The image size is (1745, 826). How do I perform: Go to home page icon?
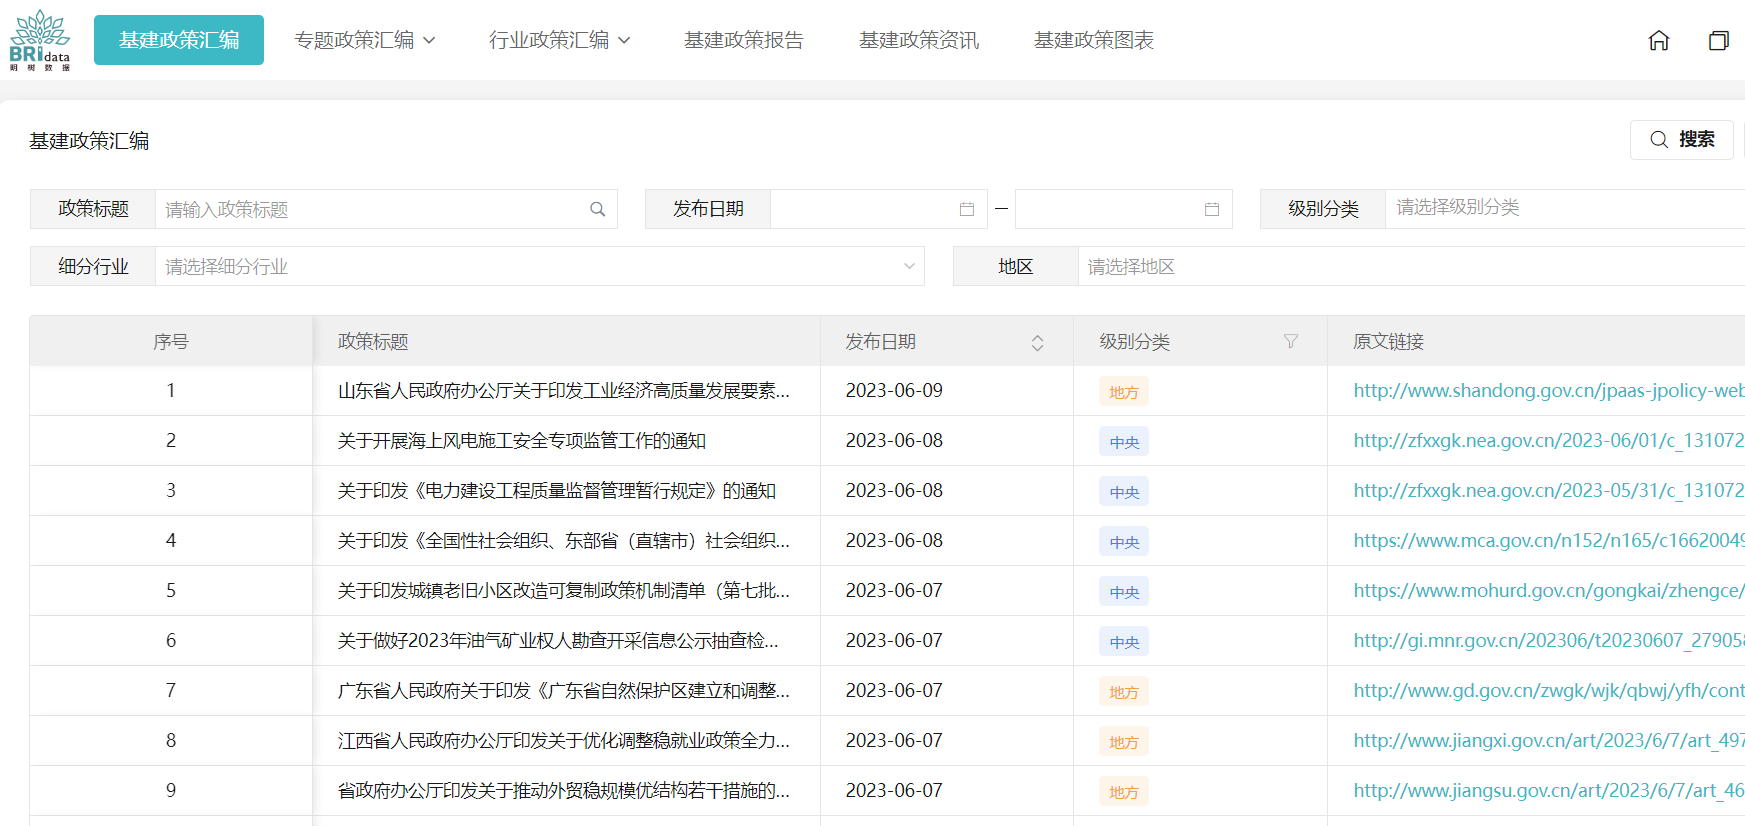pos(1659,41)
